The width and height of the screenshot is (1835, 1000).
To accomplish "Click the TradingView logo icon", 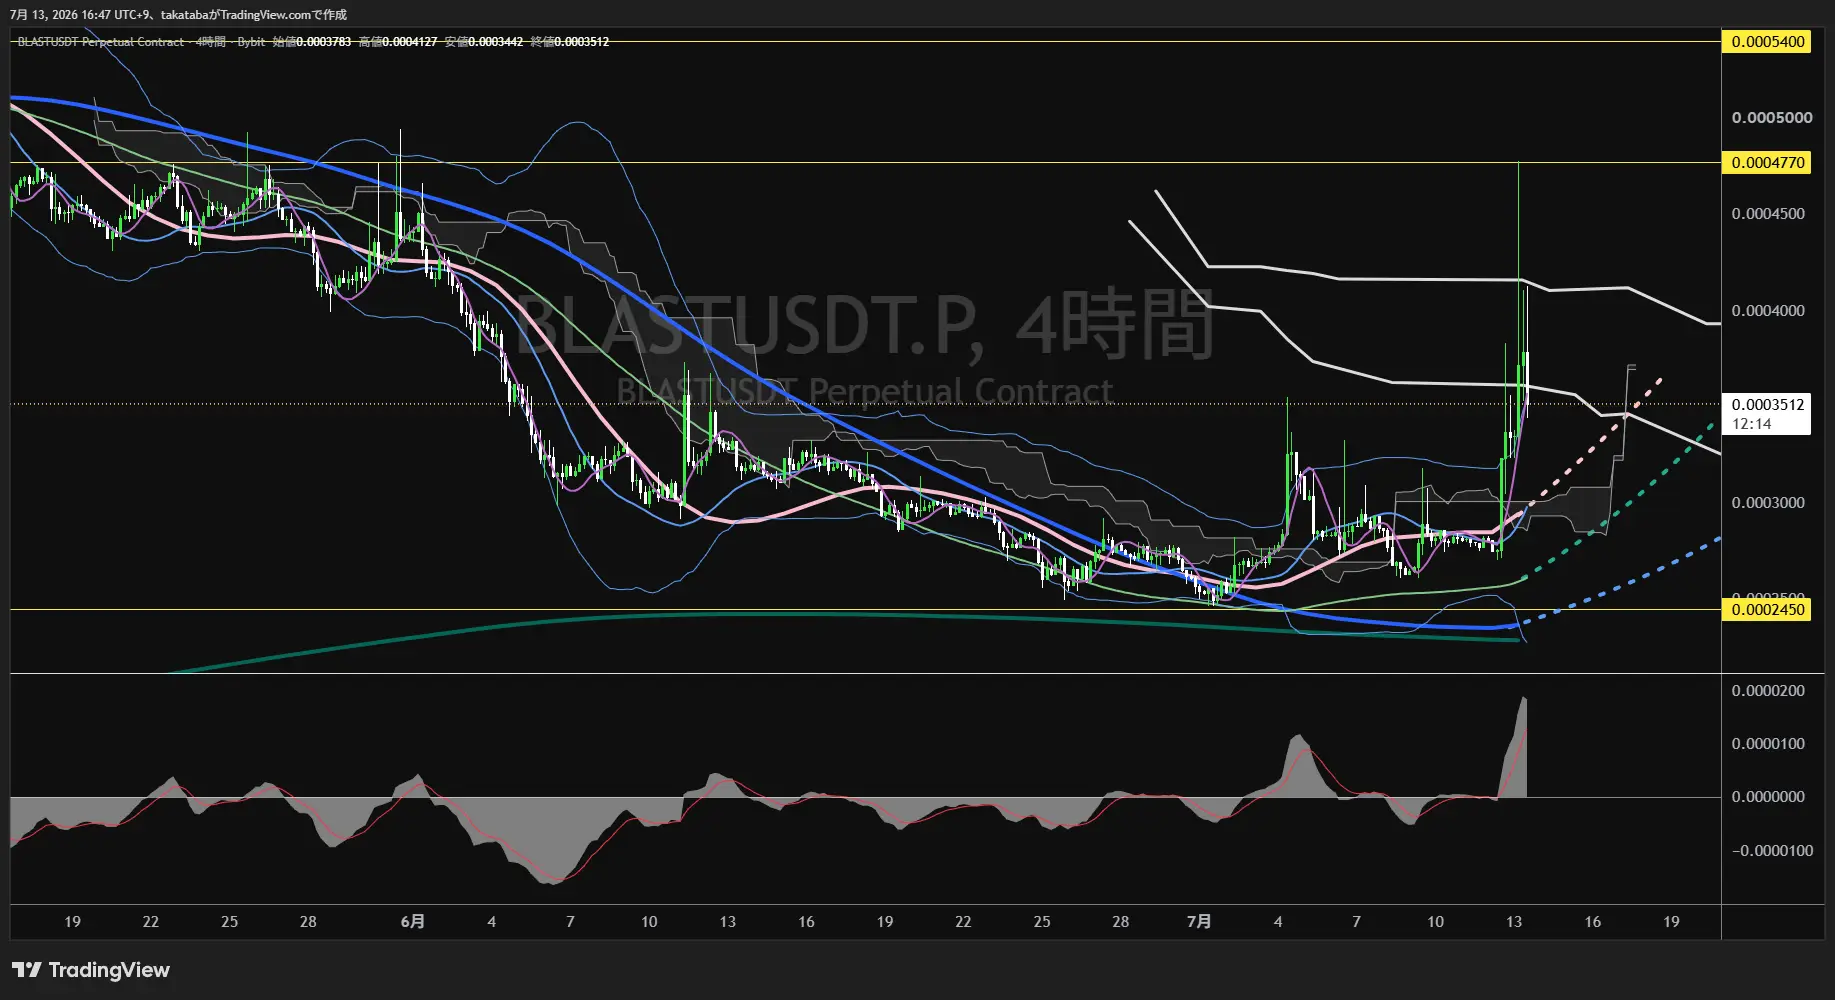I will click(27, 970).
